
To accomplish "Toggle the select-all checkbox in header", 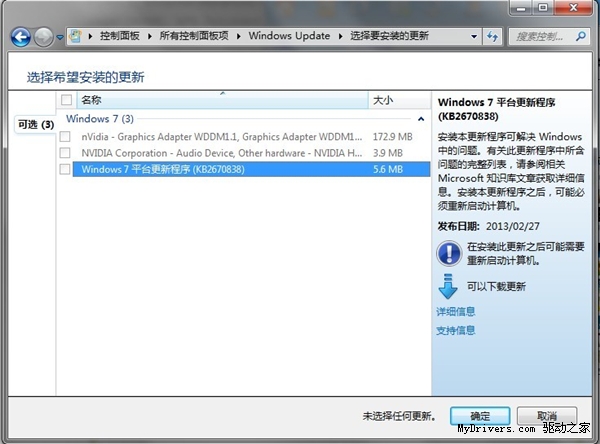I will click(66, 100).
